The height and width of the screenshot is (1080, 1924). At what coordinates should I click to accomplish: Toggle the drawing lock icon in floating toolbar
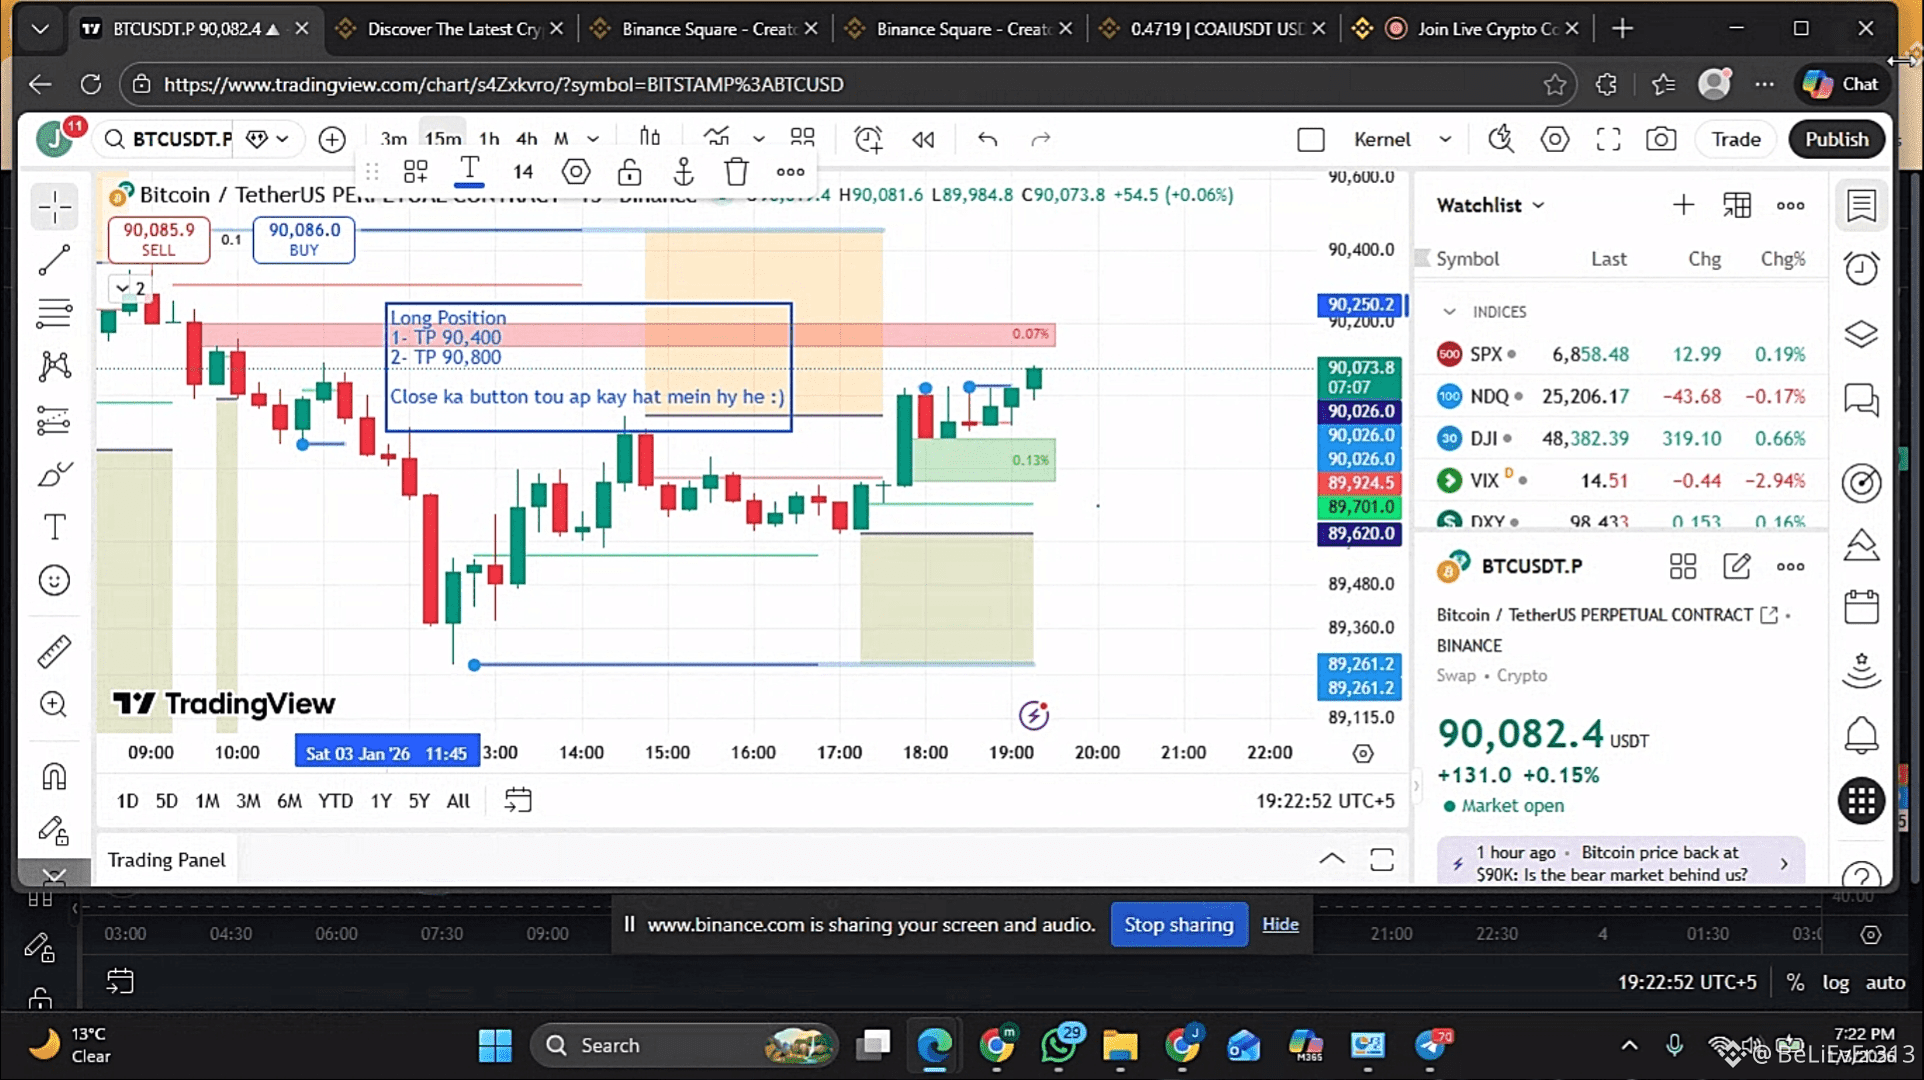pos(629,172)
